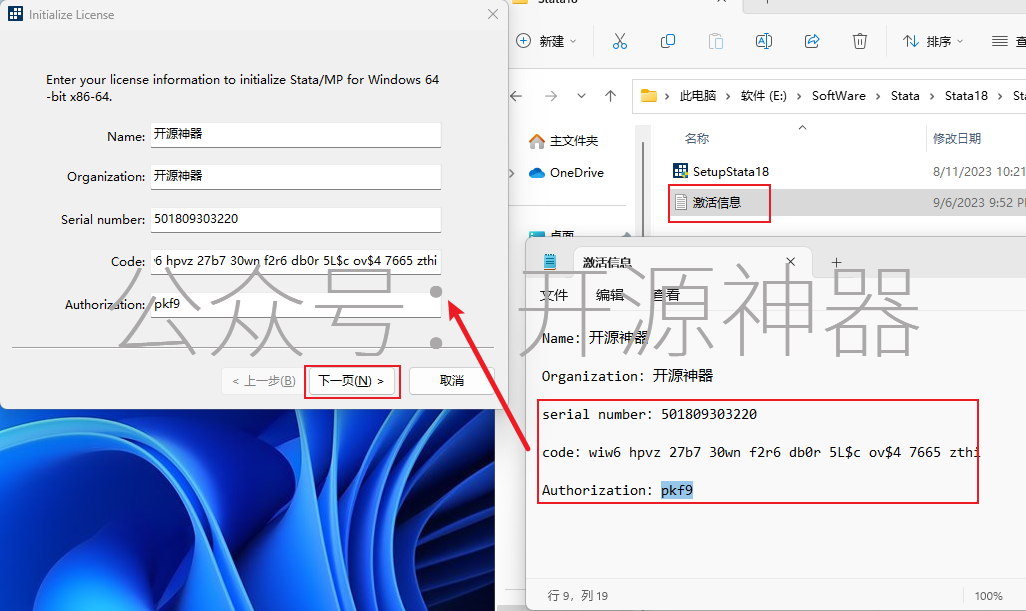Navigate to Stata breadcrumb folder
Screen dimensions: 1026x611
[x=905, y=96]
